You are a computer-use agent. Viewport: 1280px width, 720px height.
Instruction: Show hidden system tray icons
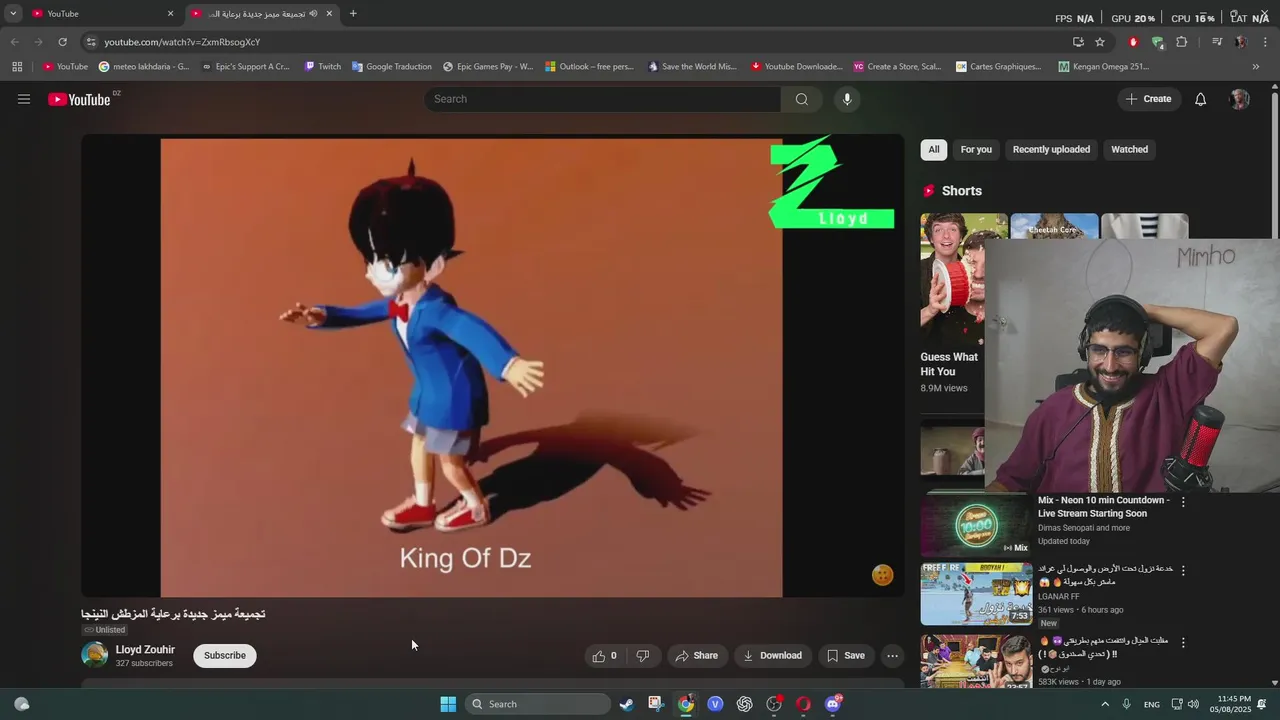(x=1105, y=704)
